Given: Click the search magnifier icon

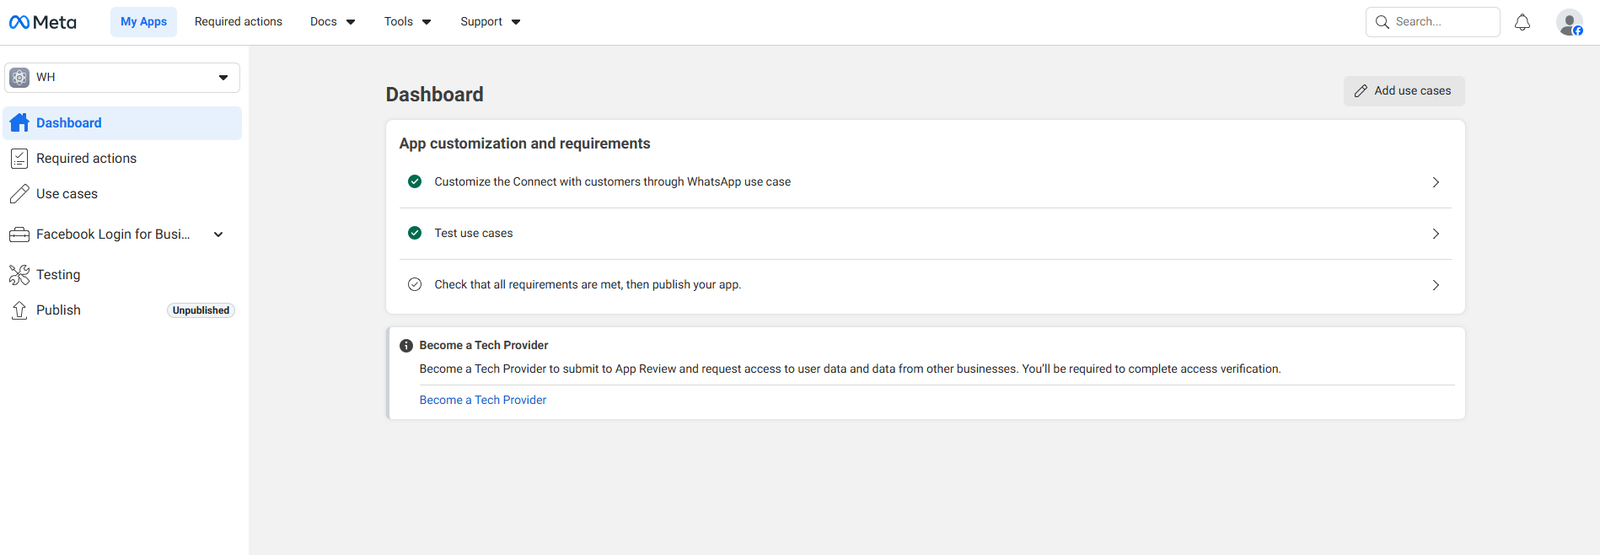Looking at the screenshot, I should coord(1382,22).
